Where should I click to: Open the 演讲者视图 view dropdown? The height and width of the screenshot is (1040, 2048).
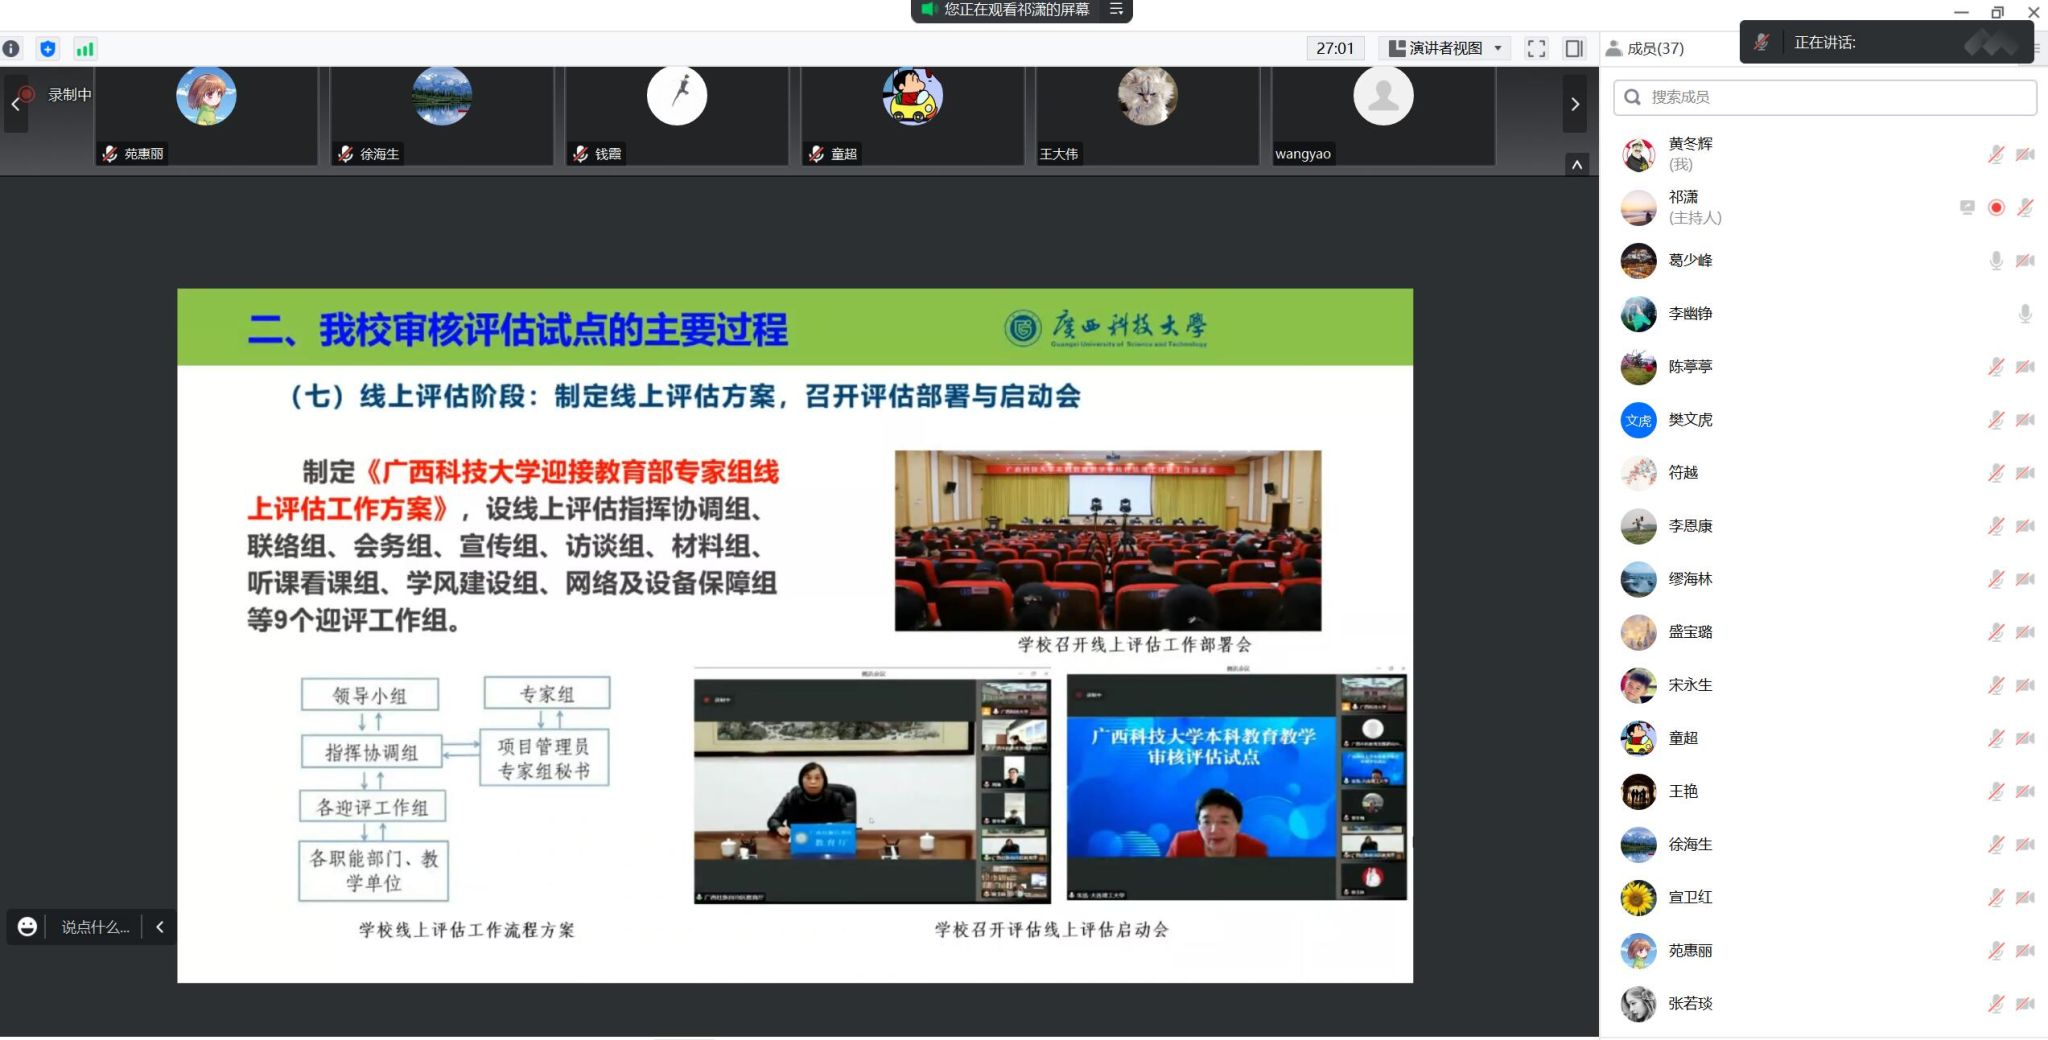1445,48
